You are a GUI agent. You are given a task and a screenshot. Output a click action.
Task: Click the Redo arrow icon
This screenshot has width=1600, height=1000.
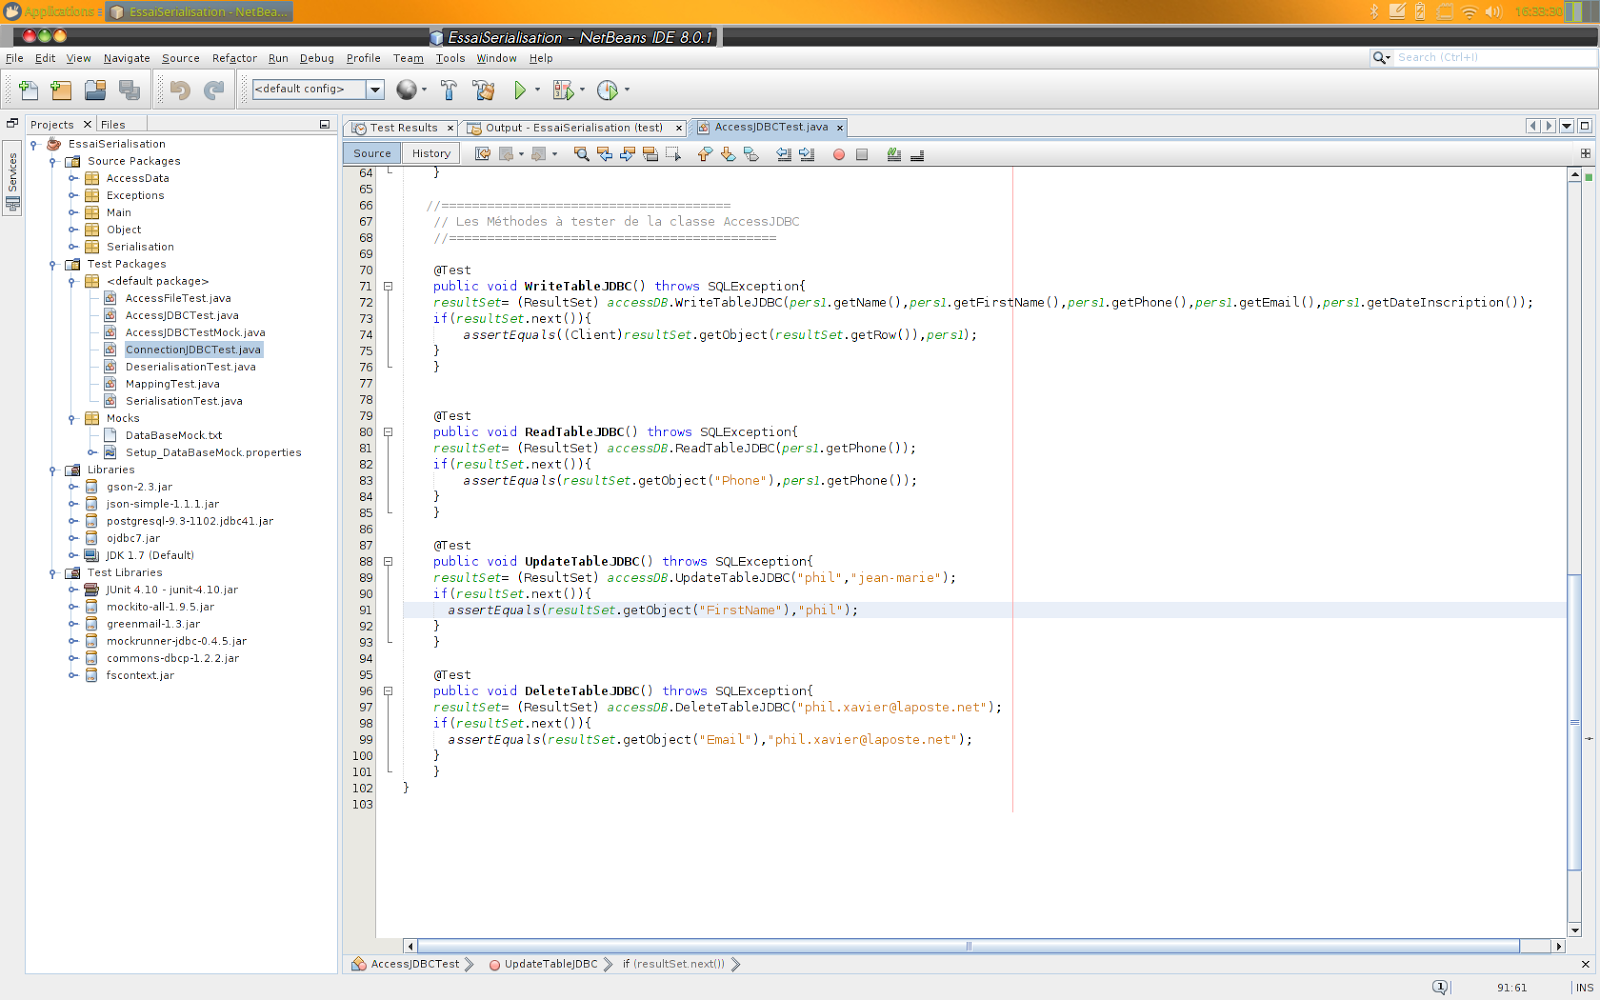214,90
